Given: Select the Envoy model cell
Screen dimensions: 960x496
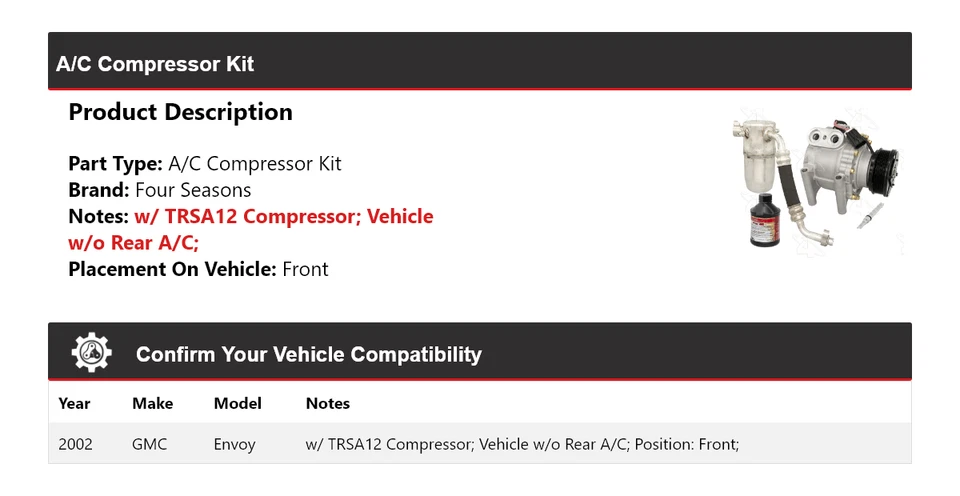Looking at the screenshot, I should (234, 444).
